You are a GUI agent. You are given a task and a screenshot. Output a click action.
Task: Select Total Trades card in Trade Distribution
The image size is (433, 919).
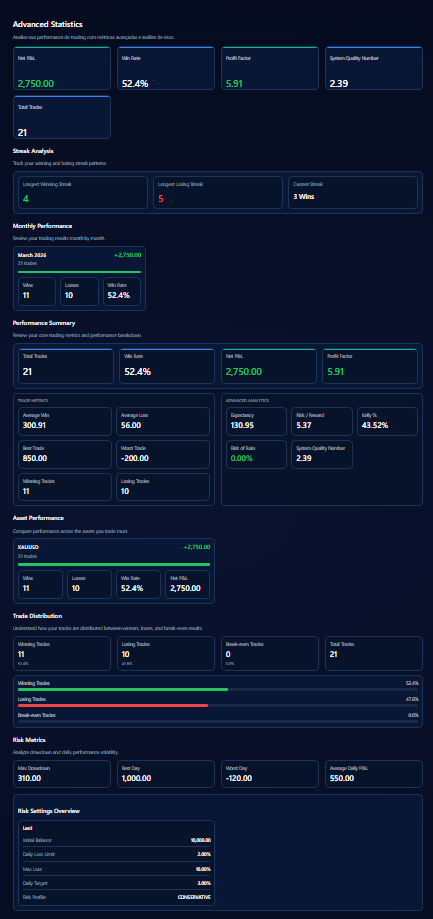click(374, 653)
